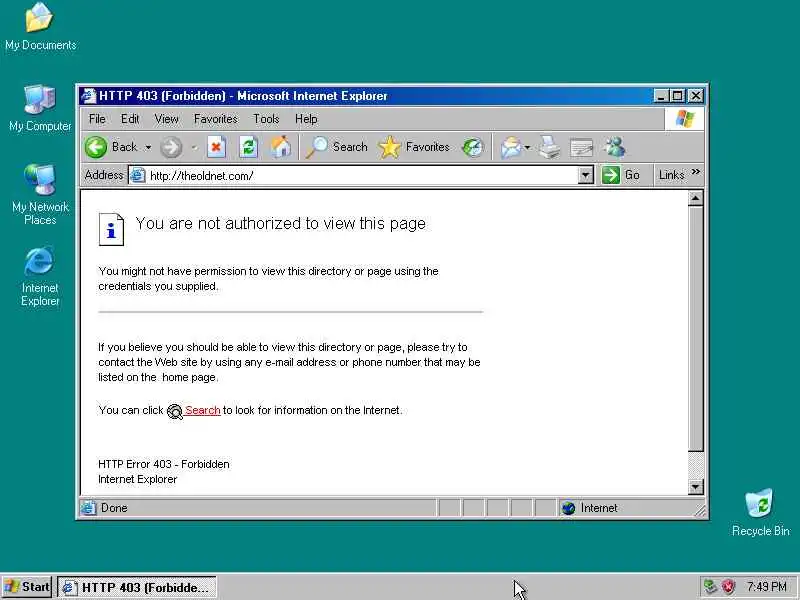800x600 pixels.
Task: Open the Favorites pane with star icon
Action: (414, 147)
